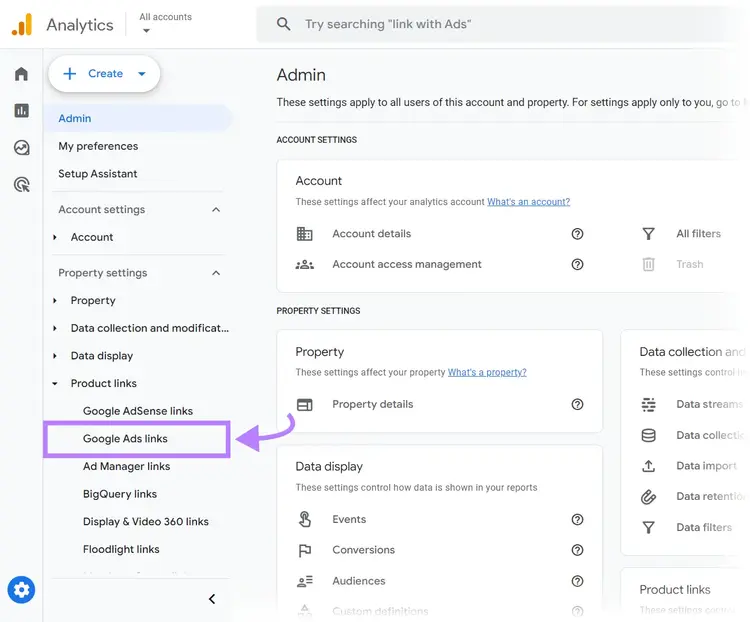Open help for Account access management
The width and height of the screenshot is (750, 622).
click(577, 265)
